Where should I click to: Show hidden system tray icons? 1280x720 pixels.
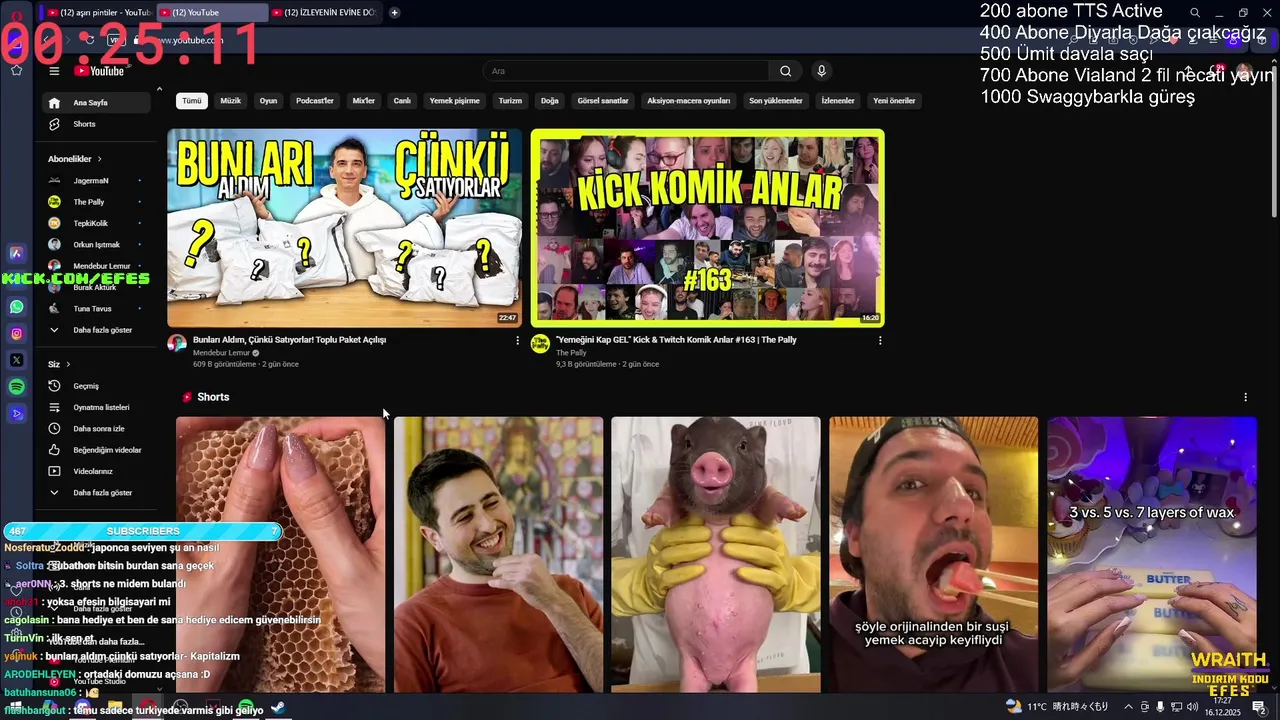[x=1126, y=707]
